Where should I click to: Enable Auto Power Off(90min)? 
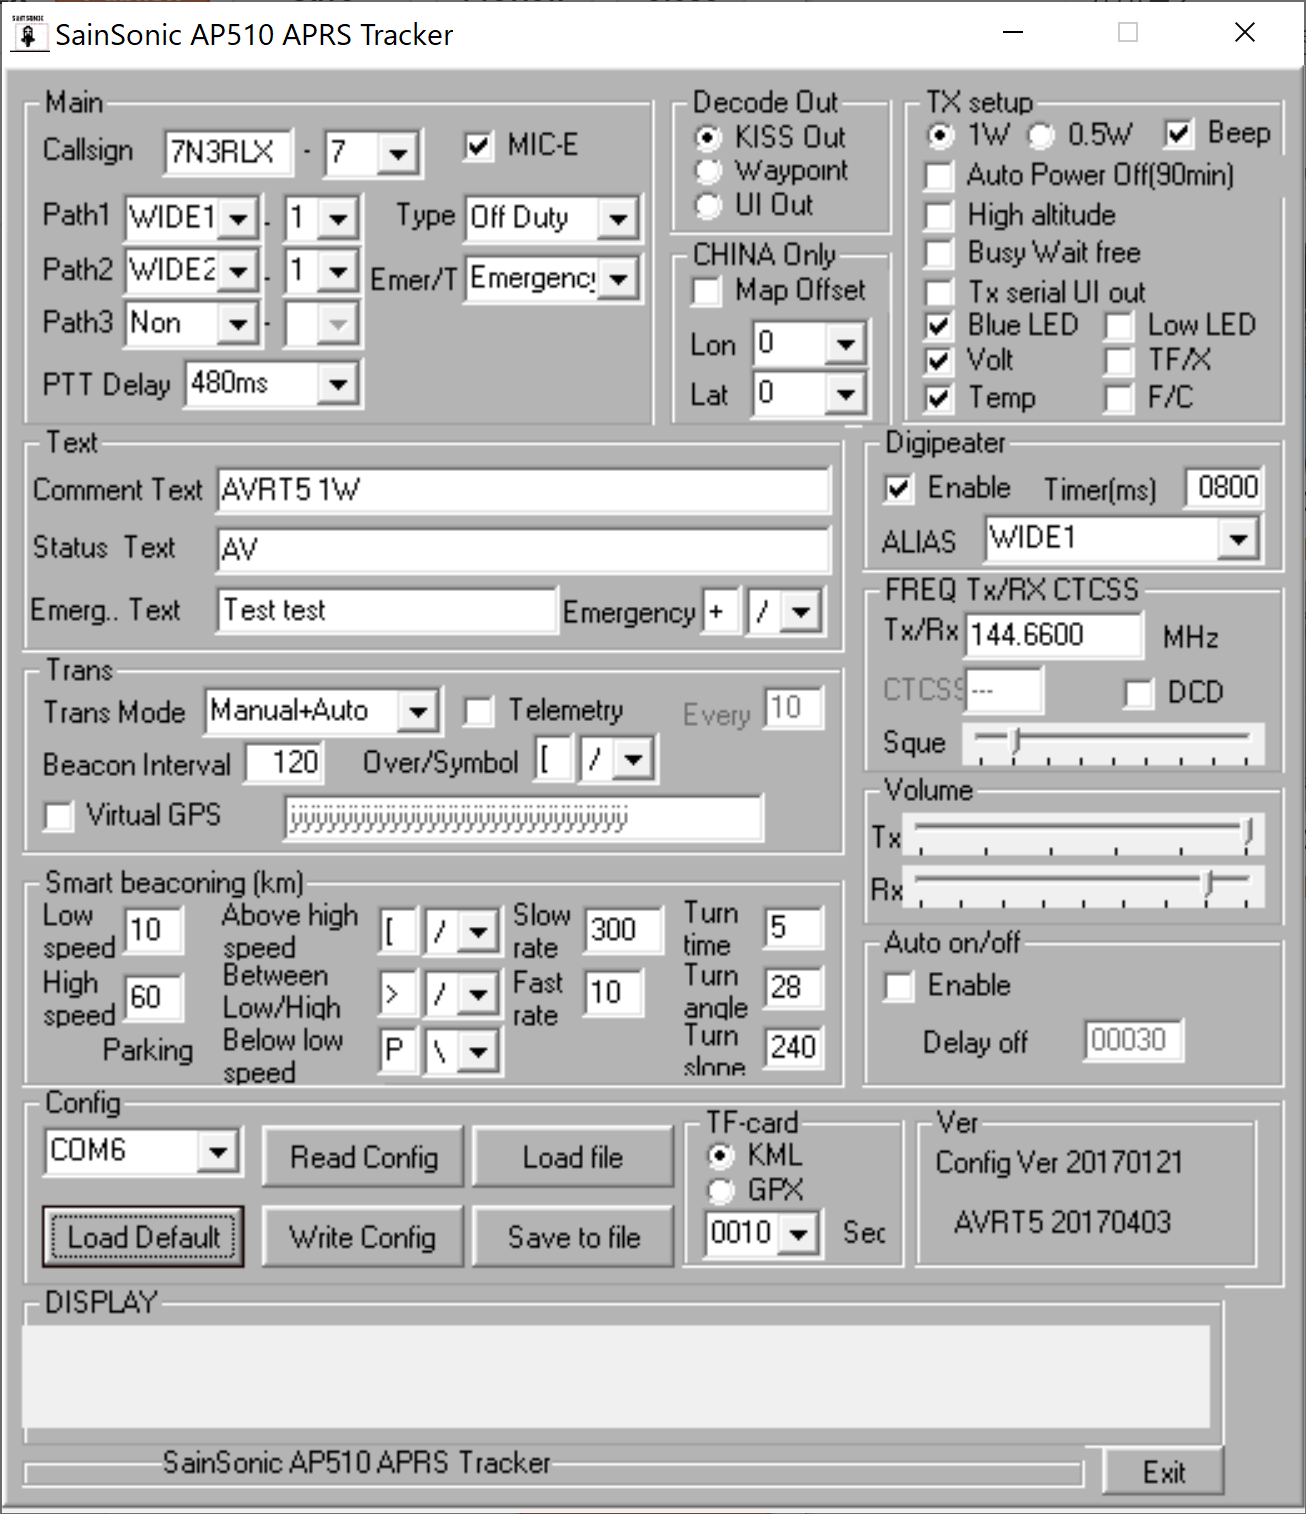click(939, 176)
